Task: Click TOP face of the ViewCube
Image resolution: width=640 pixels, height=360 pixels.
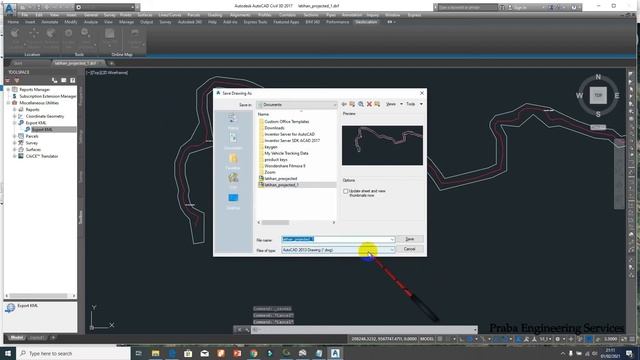Action: point(598,96)
